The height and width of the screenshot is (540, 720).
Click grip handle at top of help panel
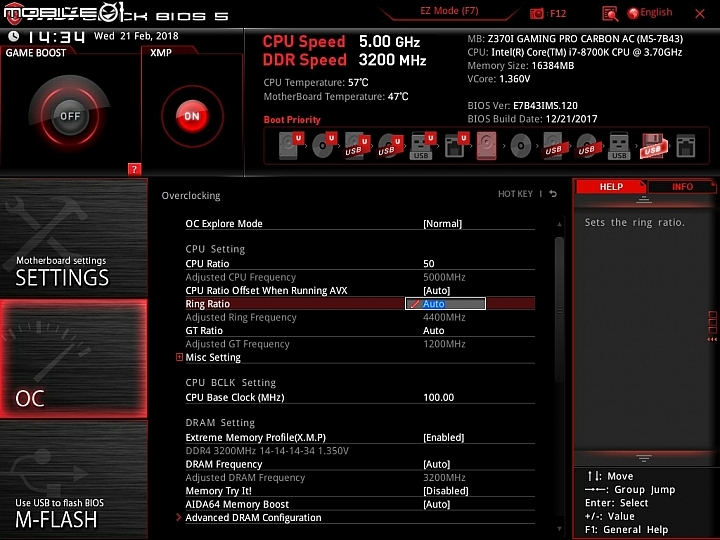pyautogui.click(x=644, y=199)
